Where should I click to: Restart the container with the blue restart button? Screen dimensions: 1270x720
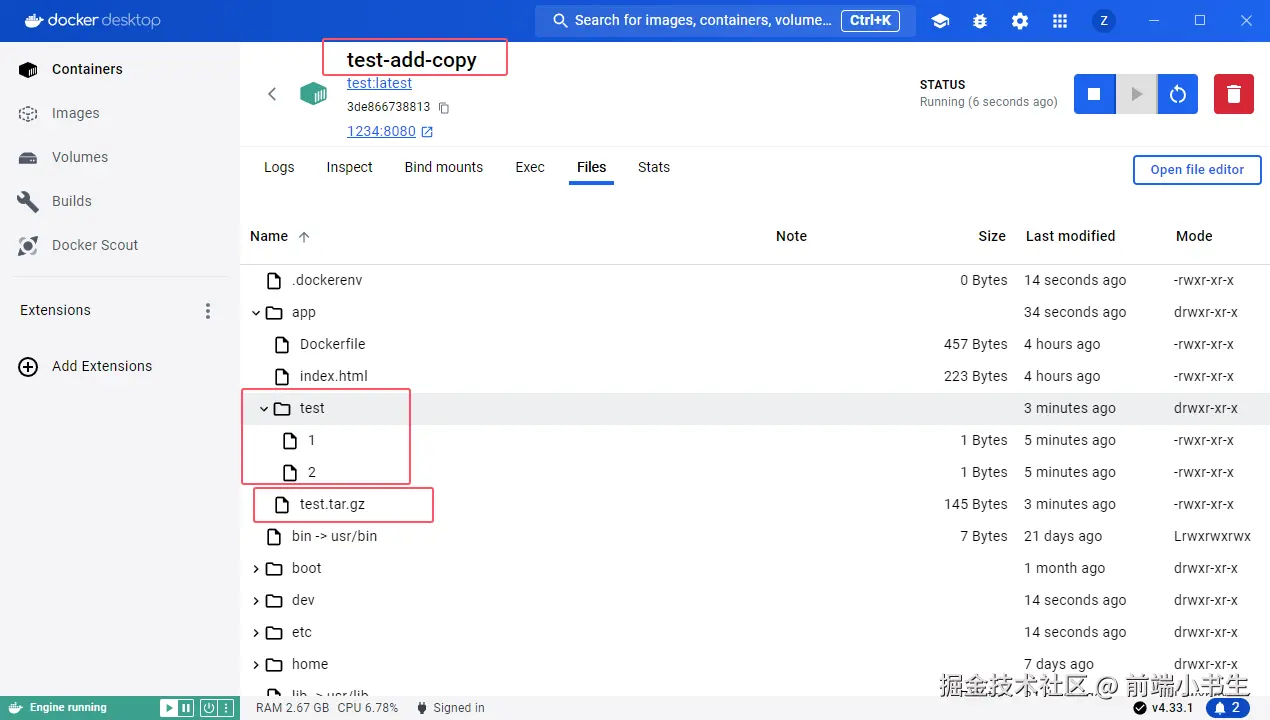[x=1178, y=94]
